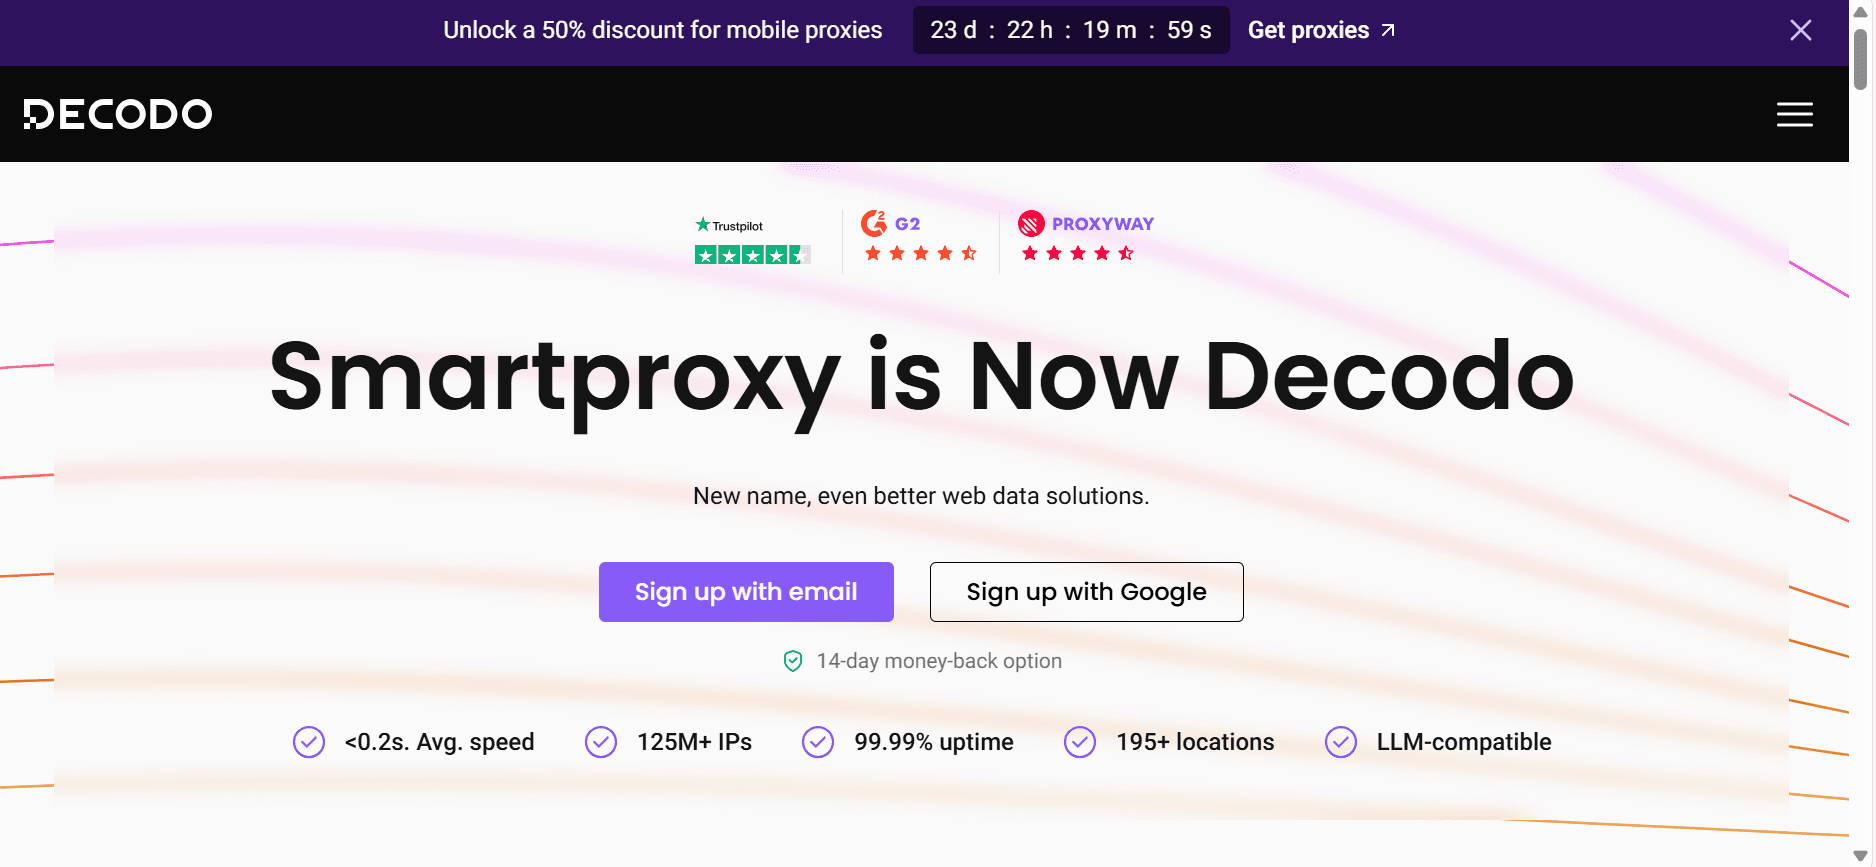Click the 14-day money-back option text
Image resolution: width=1876 pixels, height=867 pixels.
pos(939,661)
